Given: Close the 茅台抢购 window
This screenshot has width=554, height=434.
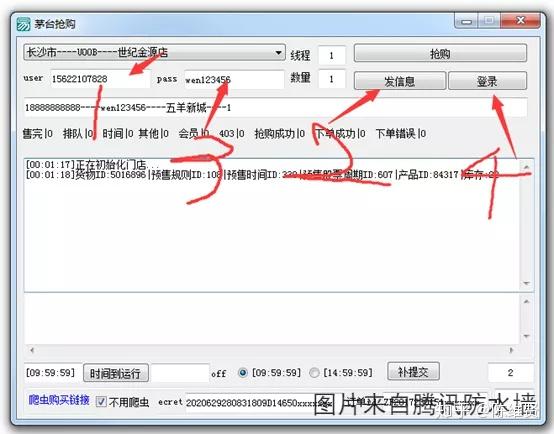Looking at the screenshot, I should [520, 21].
